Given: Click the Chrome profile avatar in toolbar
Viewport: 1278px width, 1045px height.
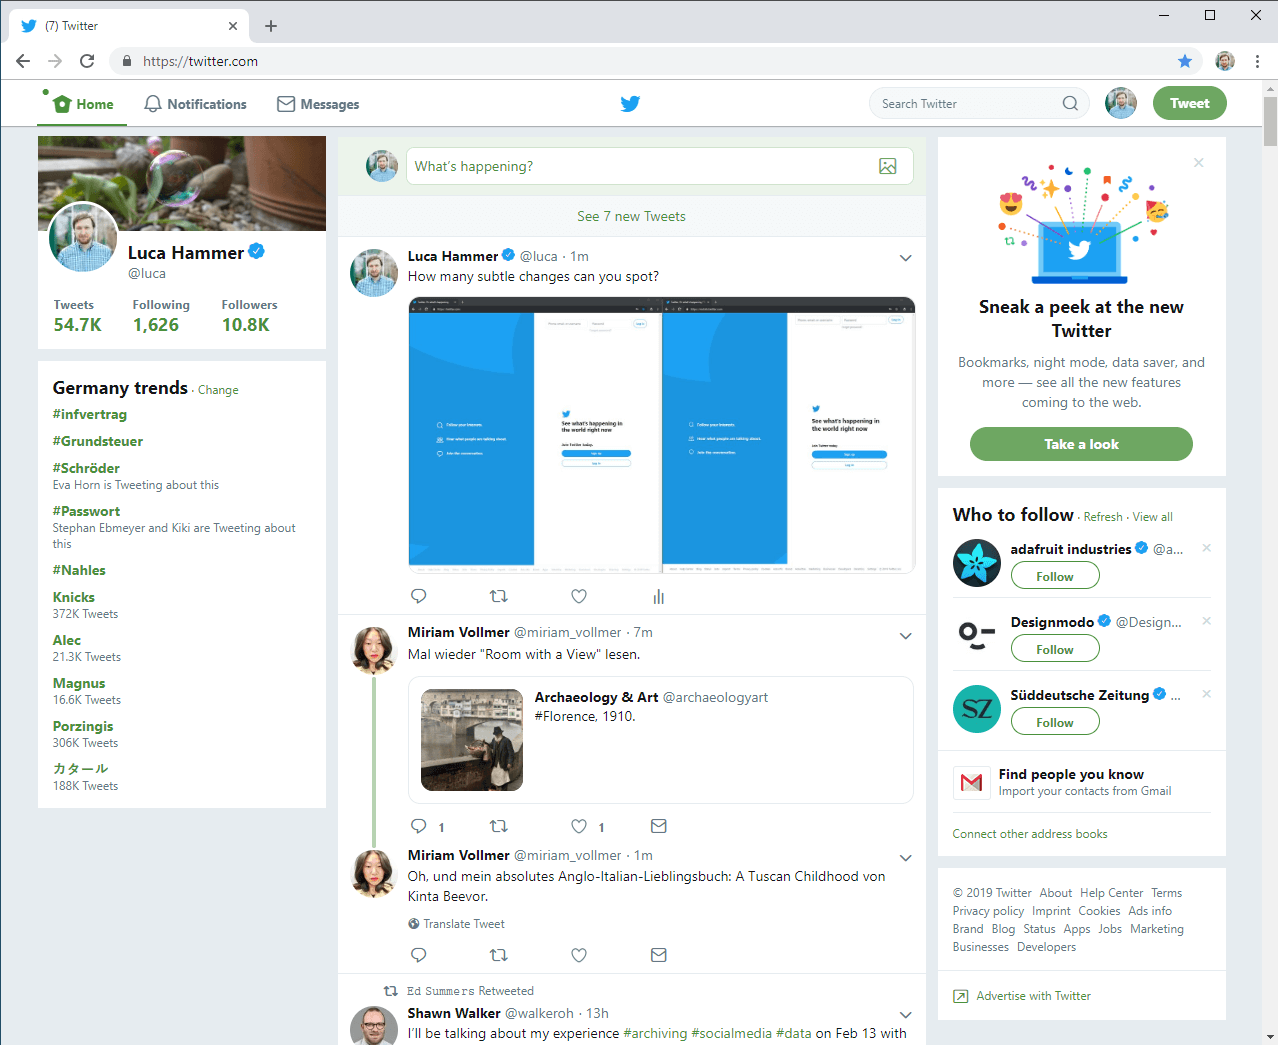Looking at the screenshot, I should tap(1225, 61).
